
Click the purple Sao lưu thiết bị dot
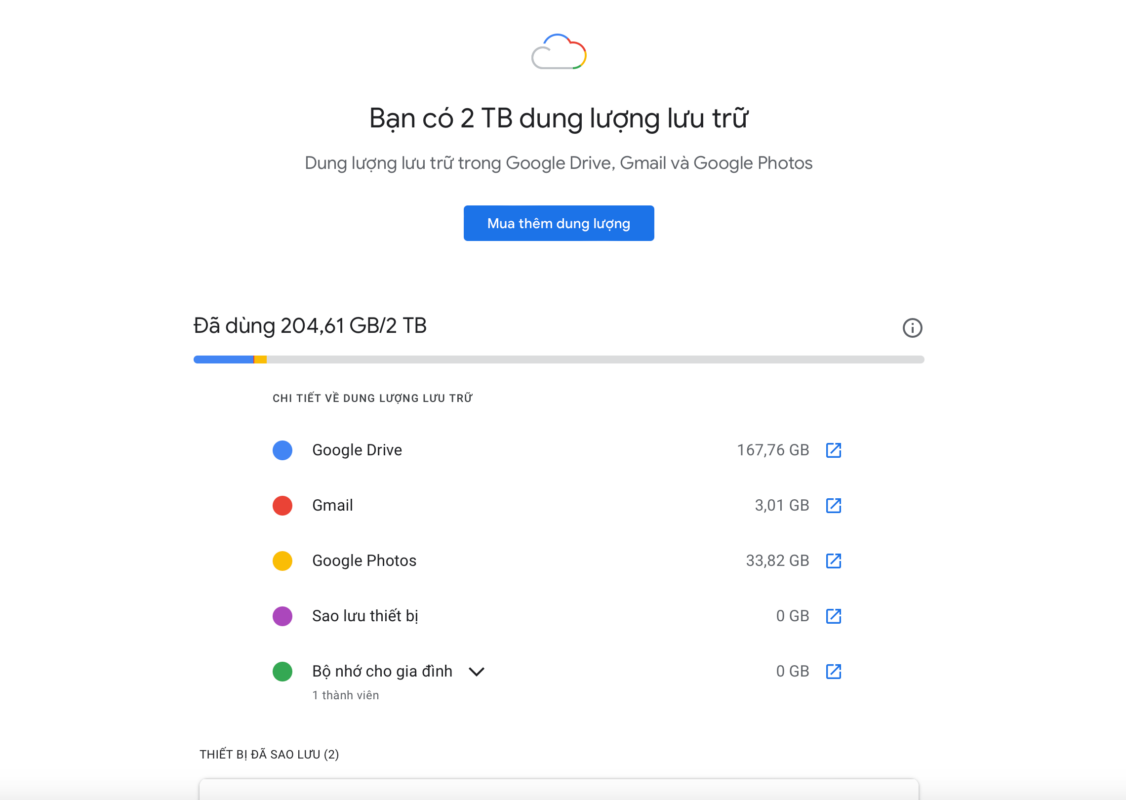(x=282, y=616)
